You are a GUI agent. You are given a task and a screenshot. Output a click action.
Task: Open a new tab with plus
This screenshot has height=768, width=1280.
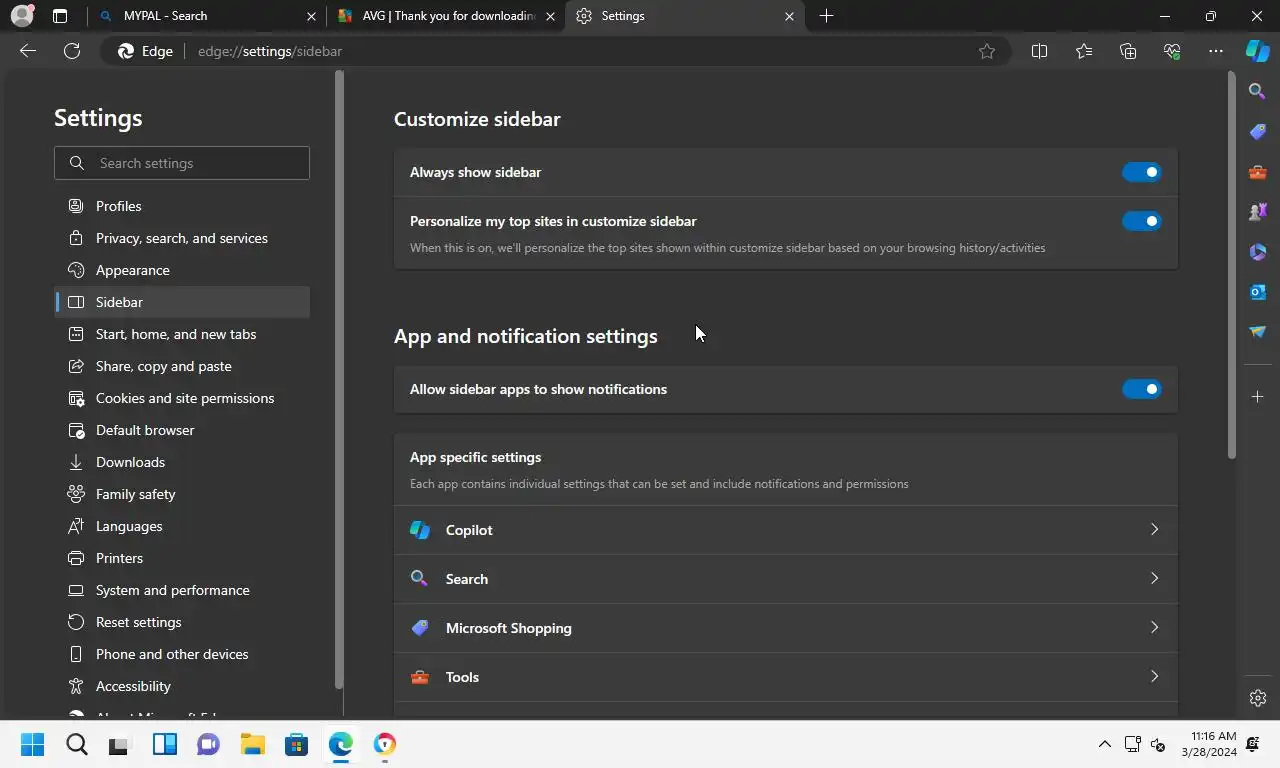[826, 16]
